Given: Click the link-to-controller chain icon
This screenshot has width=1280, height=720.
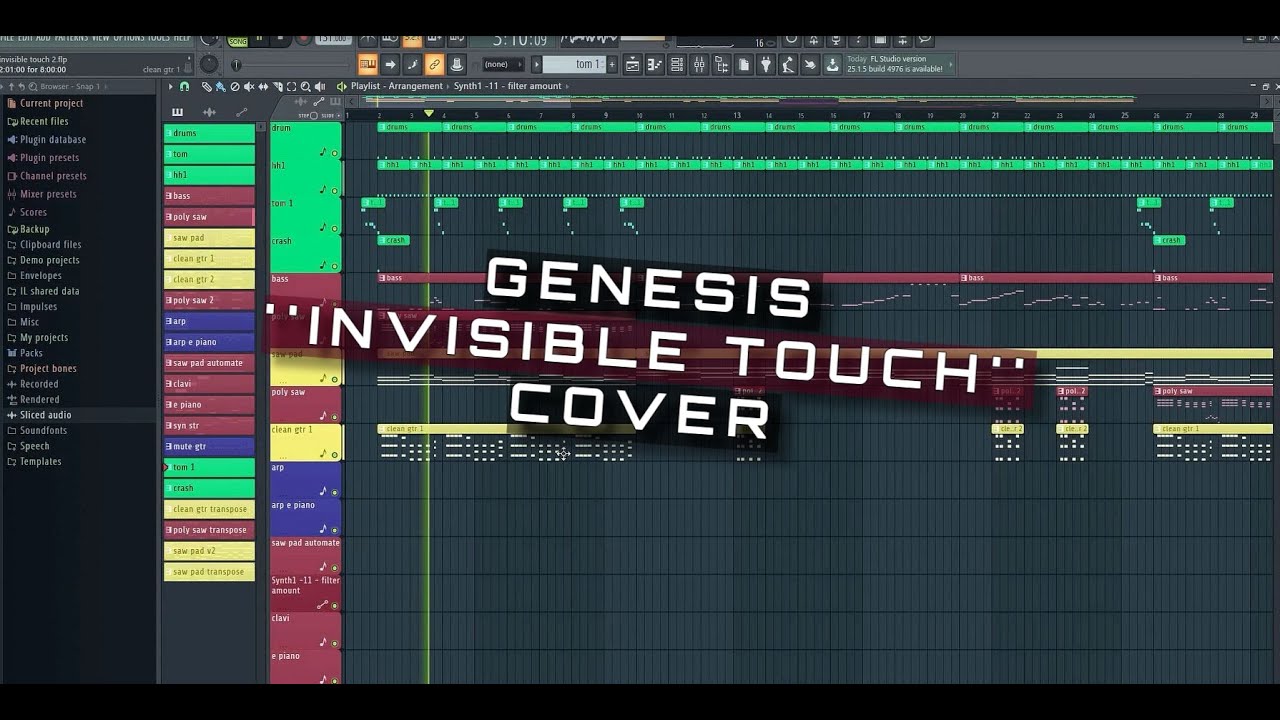Looking at the screenshot, I should tap(434, 64).
